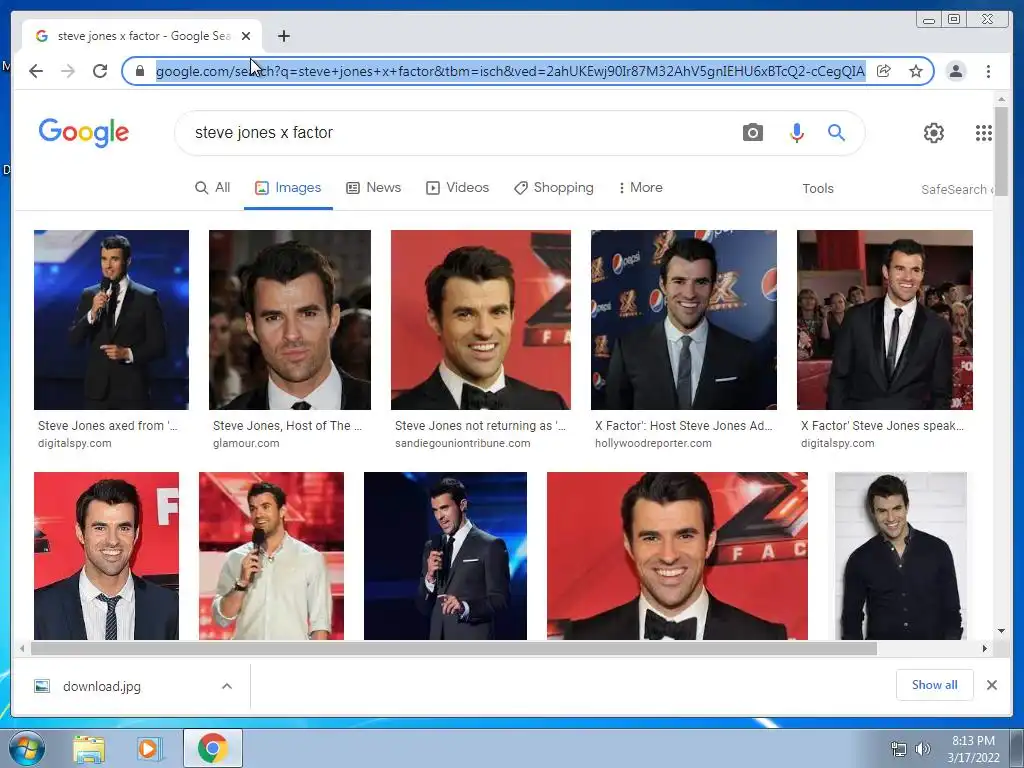Go to the Google logo homepage

[84, 133]
